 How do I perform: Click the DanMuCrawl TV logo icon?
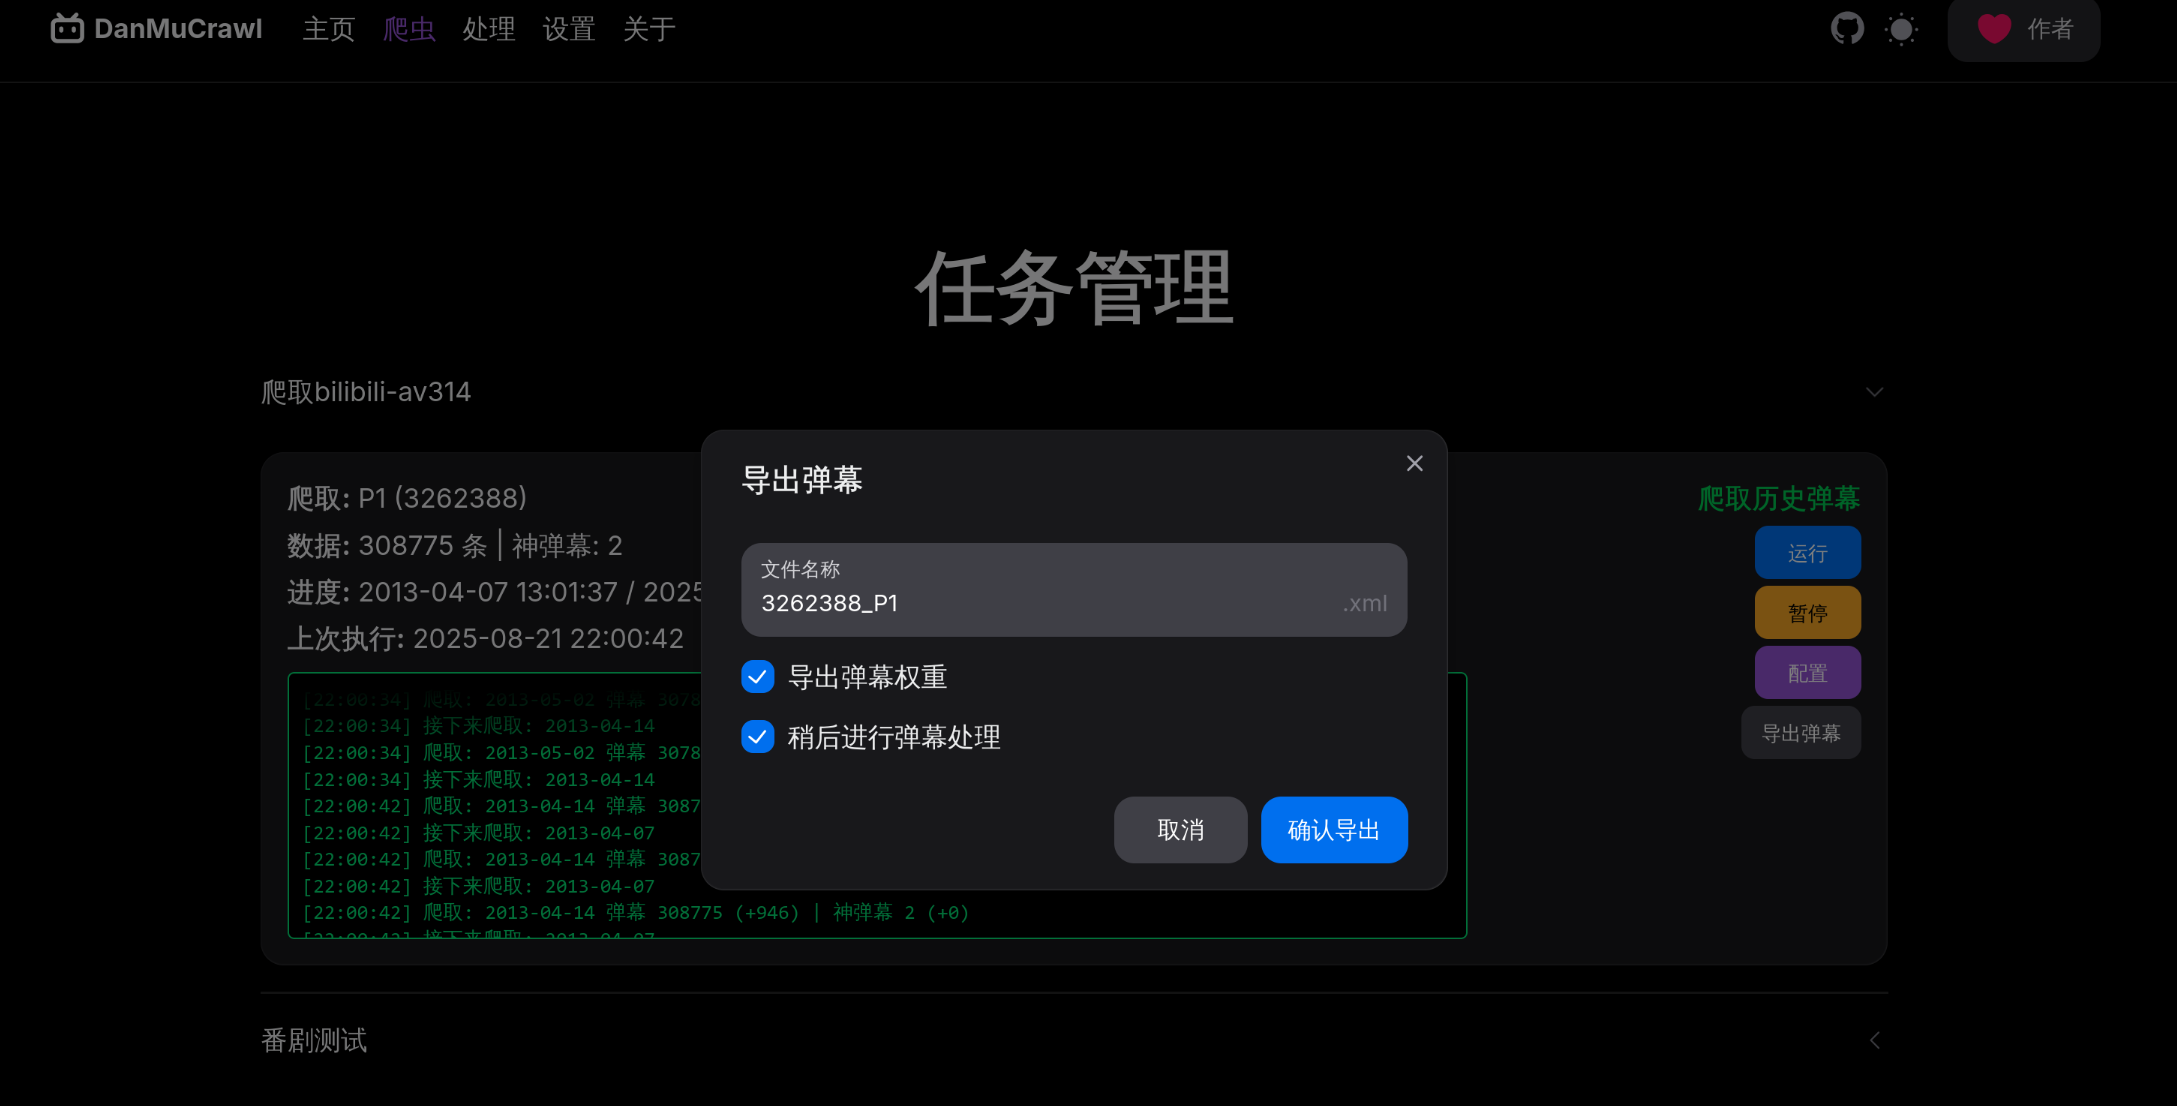(66, 29)
